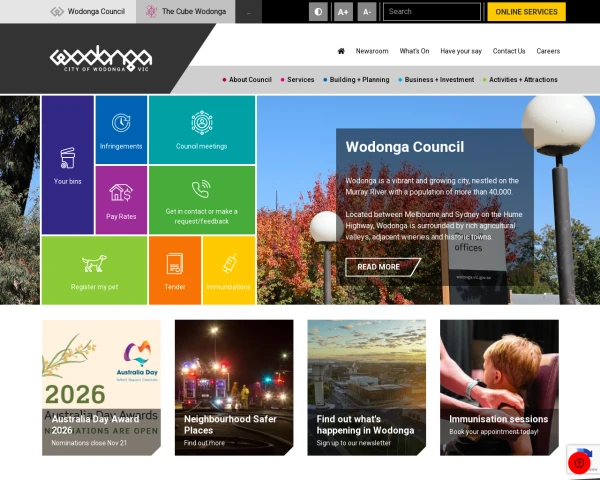Select the Pay Rates house icon tile
Image resolution: width=600 pixels, height=480 pixels.
[121, 200]
